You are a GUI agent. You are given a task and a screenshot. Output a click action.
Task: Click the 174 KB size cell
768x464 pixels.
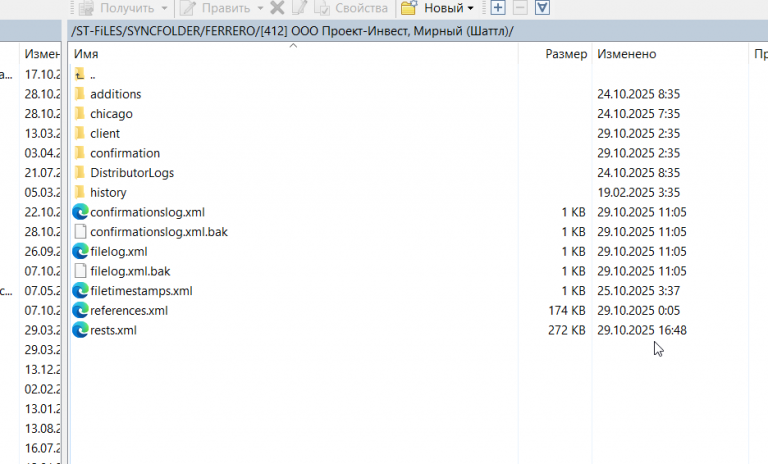tap(567, 311)
